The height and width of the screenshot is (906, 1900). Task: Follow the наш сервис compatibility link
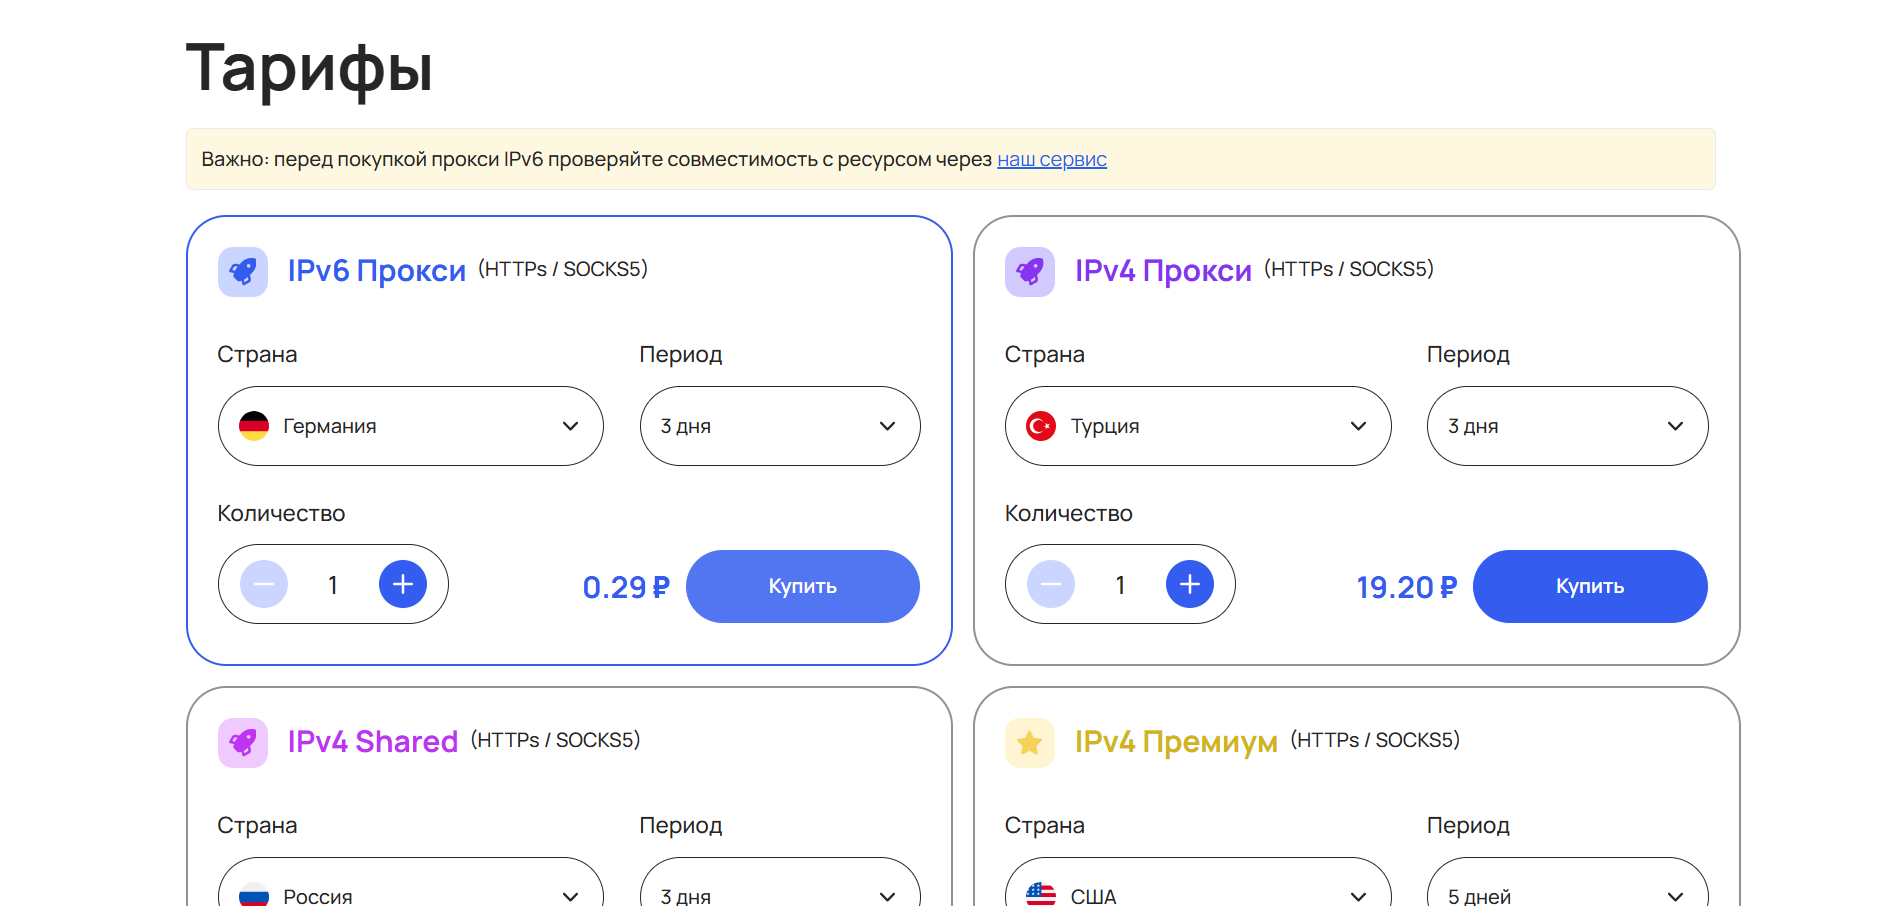pos(1051,159)
